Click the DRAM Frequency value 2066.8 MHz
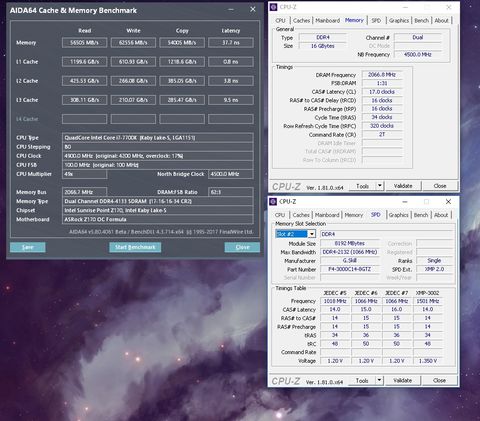480x421 pixels. pos(382,75)
